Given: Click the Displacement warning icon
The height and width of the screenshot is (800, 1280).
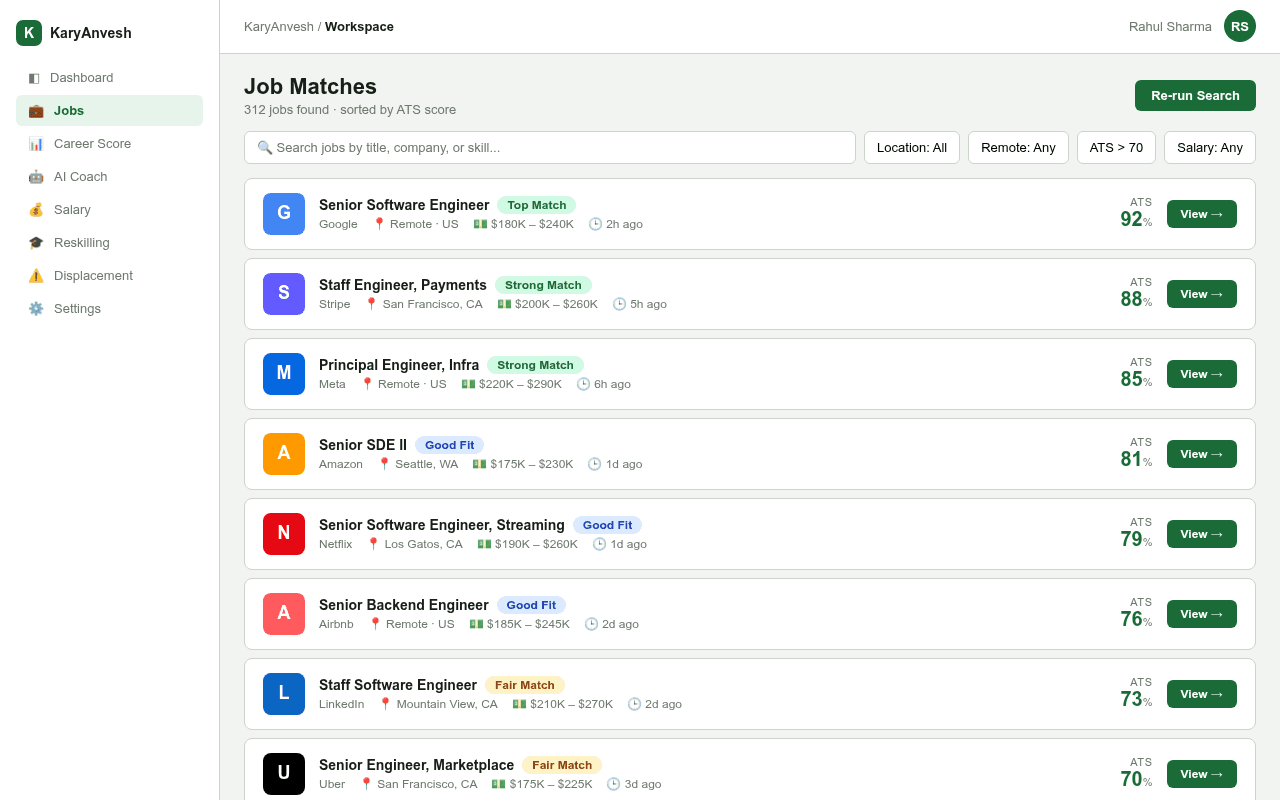Looking at the screenshot, I should click(x=36, y=276).
